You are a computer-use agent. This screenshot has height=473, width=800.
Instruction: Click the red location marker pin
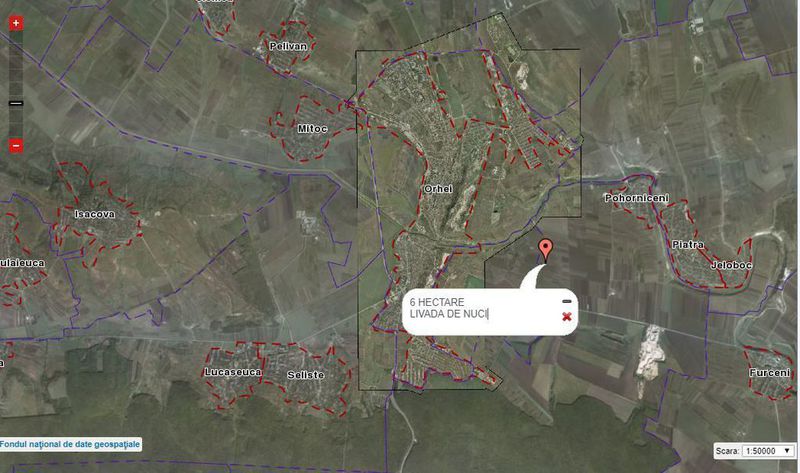(545, 251)
